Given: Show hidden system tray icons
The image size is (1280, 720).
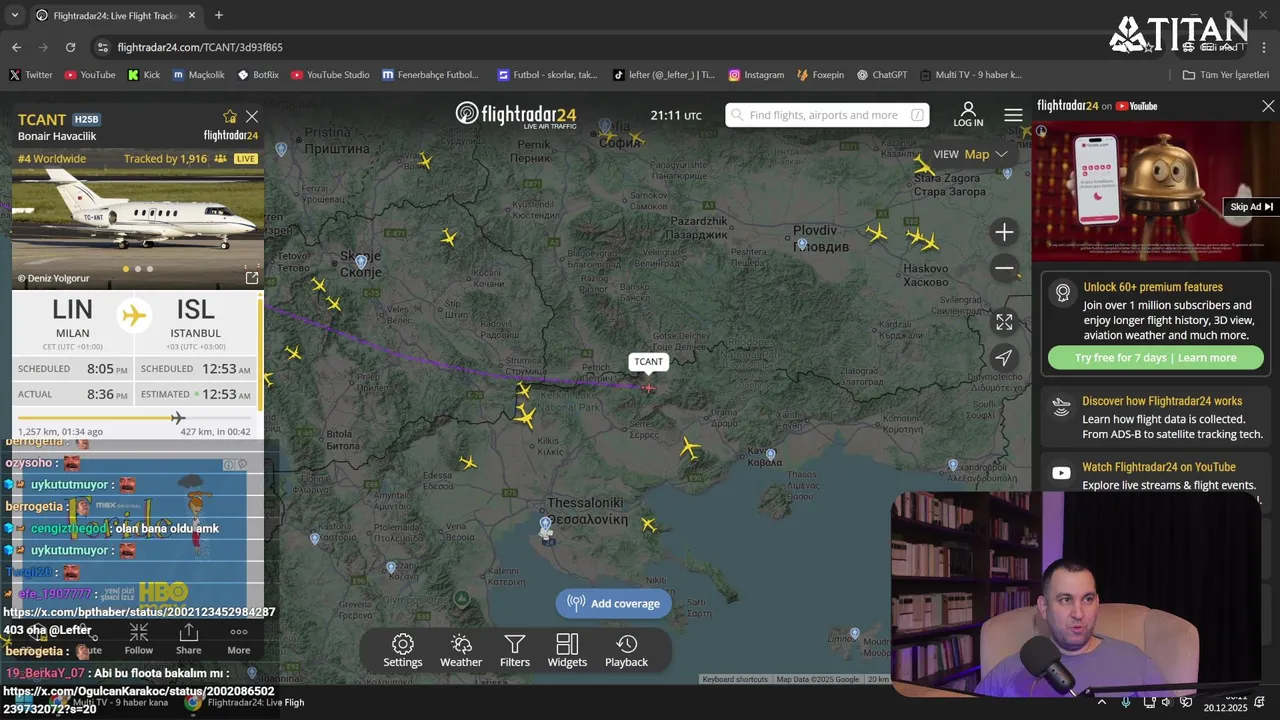Looking at the screenshot, I should [x=1102, y=702].
